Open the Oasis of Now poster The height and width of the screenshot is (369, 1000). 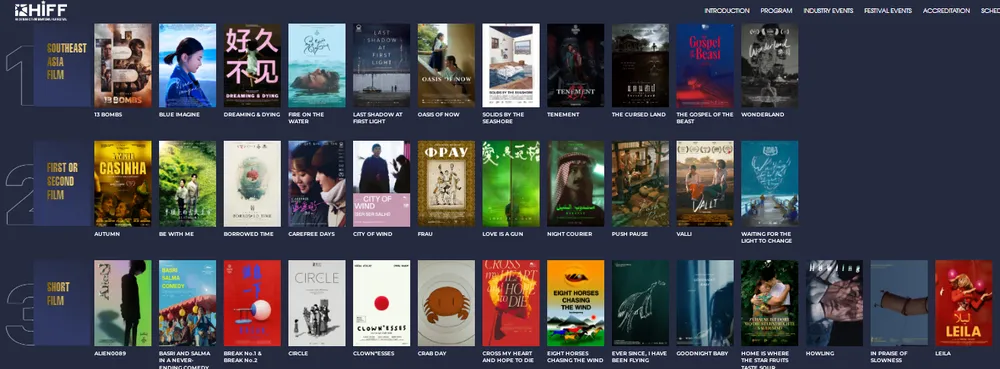pyautogui.click(x=446, y=65)
